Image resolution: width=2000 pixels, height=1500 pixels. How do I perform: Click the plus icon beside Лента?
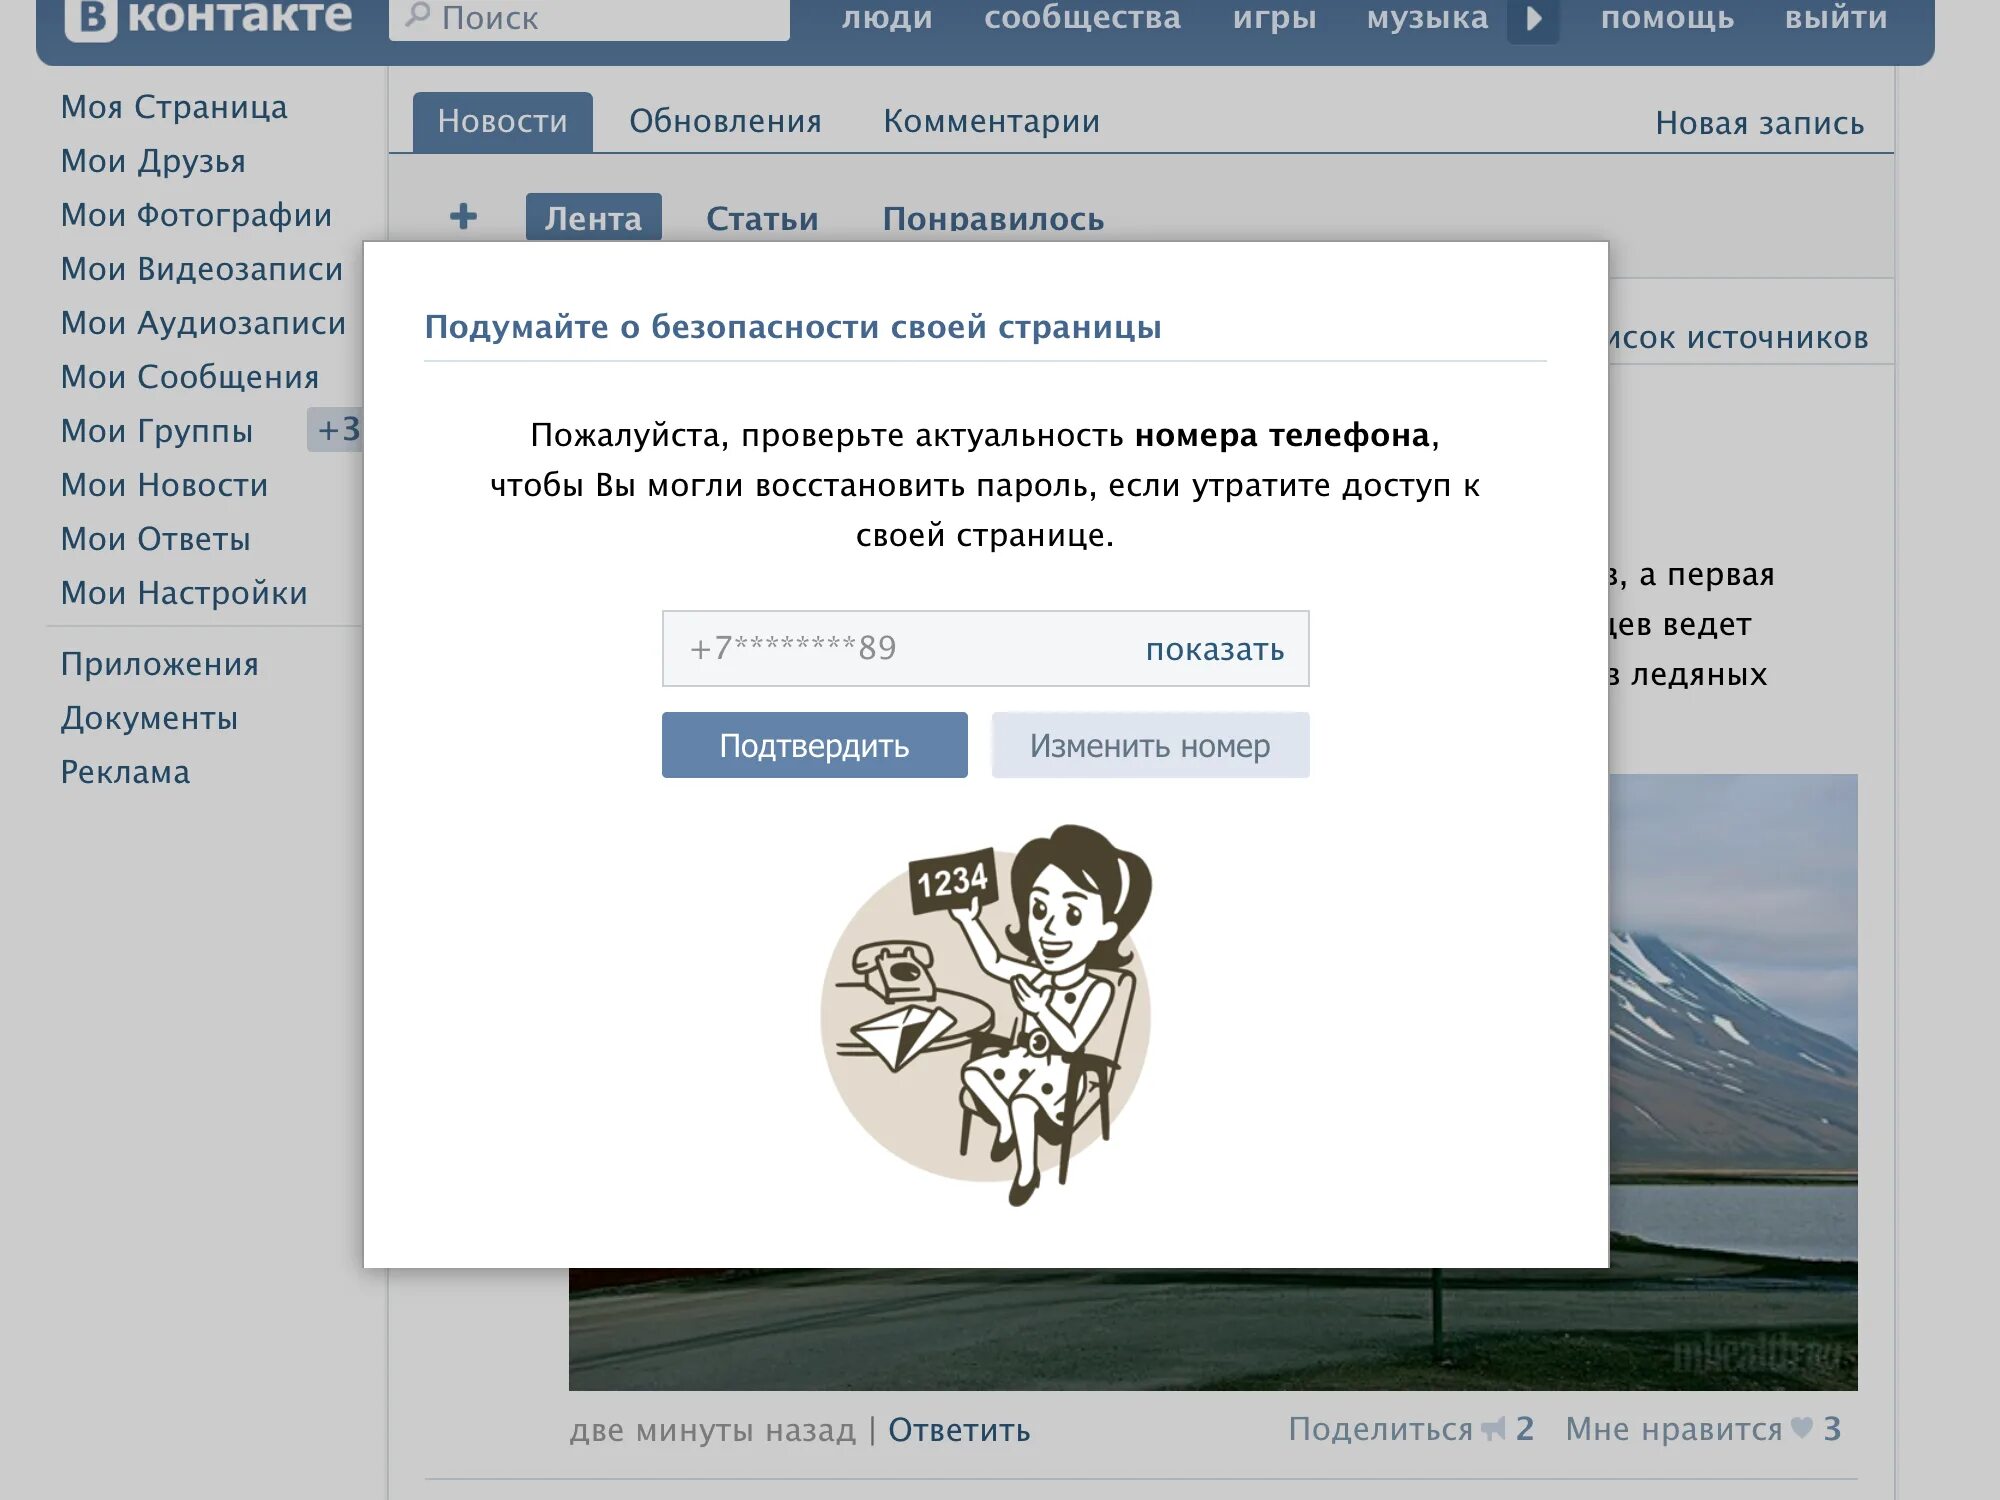[x=463, y=216]
